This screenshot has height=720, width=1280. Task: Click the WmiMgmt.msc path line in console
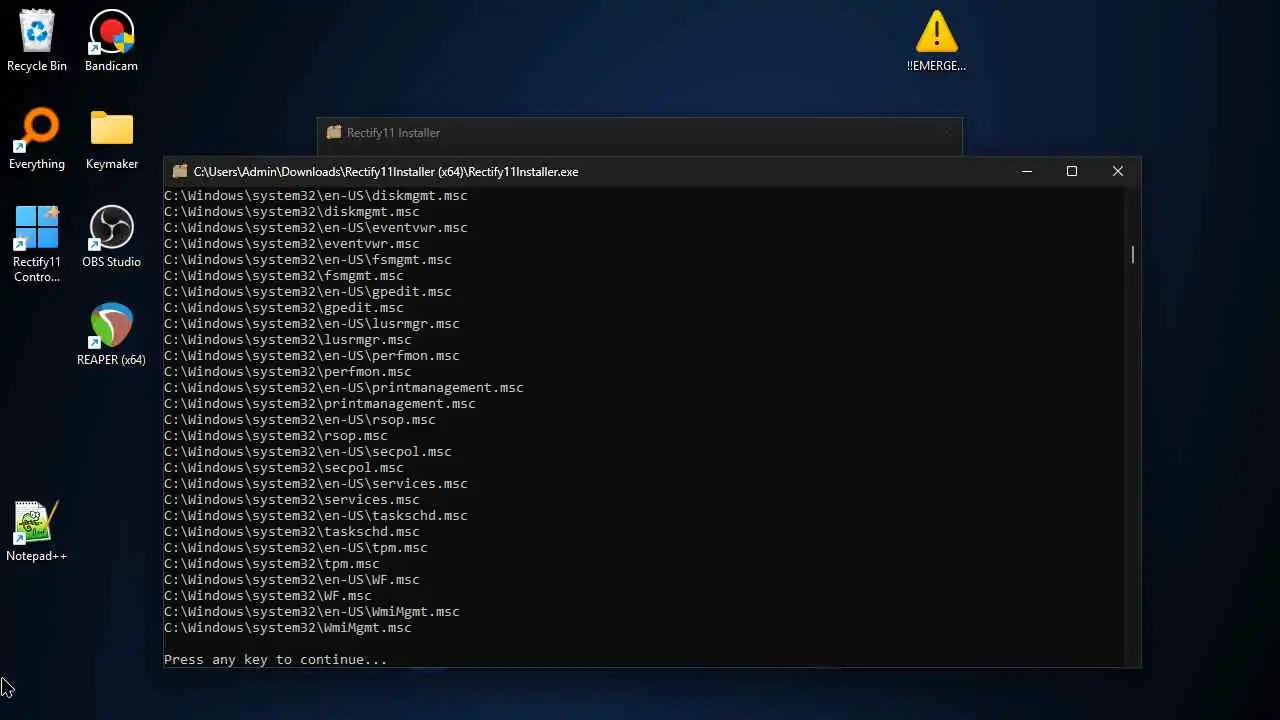coord(288,628)
